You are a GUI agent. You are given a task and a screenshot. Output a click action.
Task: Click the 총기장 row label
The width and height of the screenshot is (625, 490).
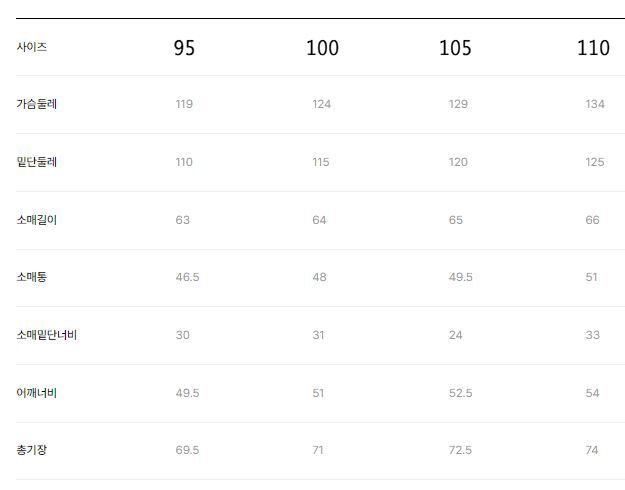(32, 450)
